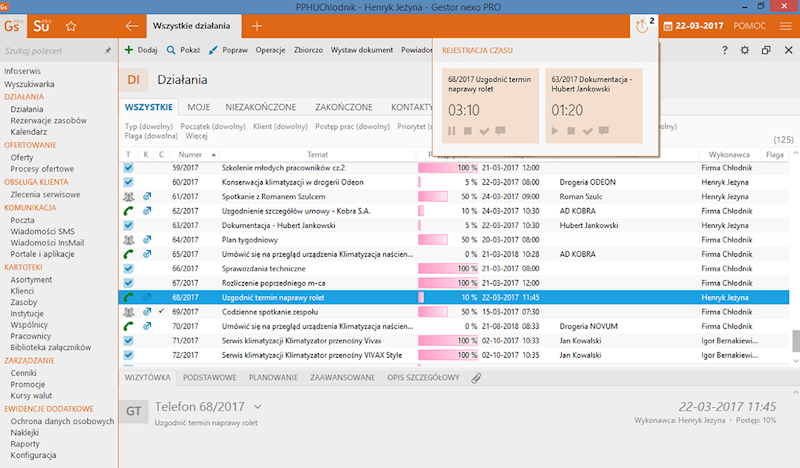The width and height of the screenshot is (800, 468).
Task: Focus the Szukaj poleceń search field
Action: 51,51
